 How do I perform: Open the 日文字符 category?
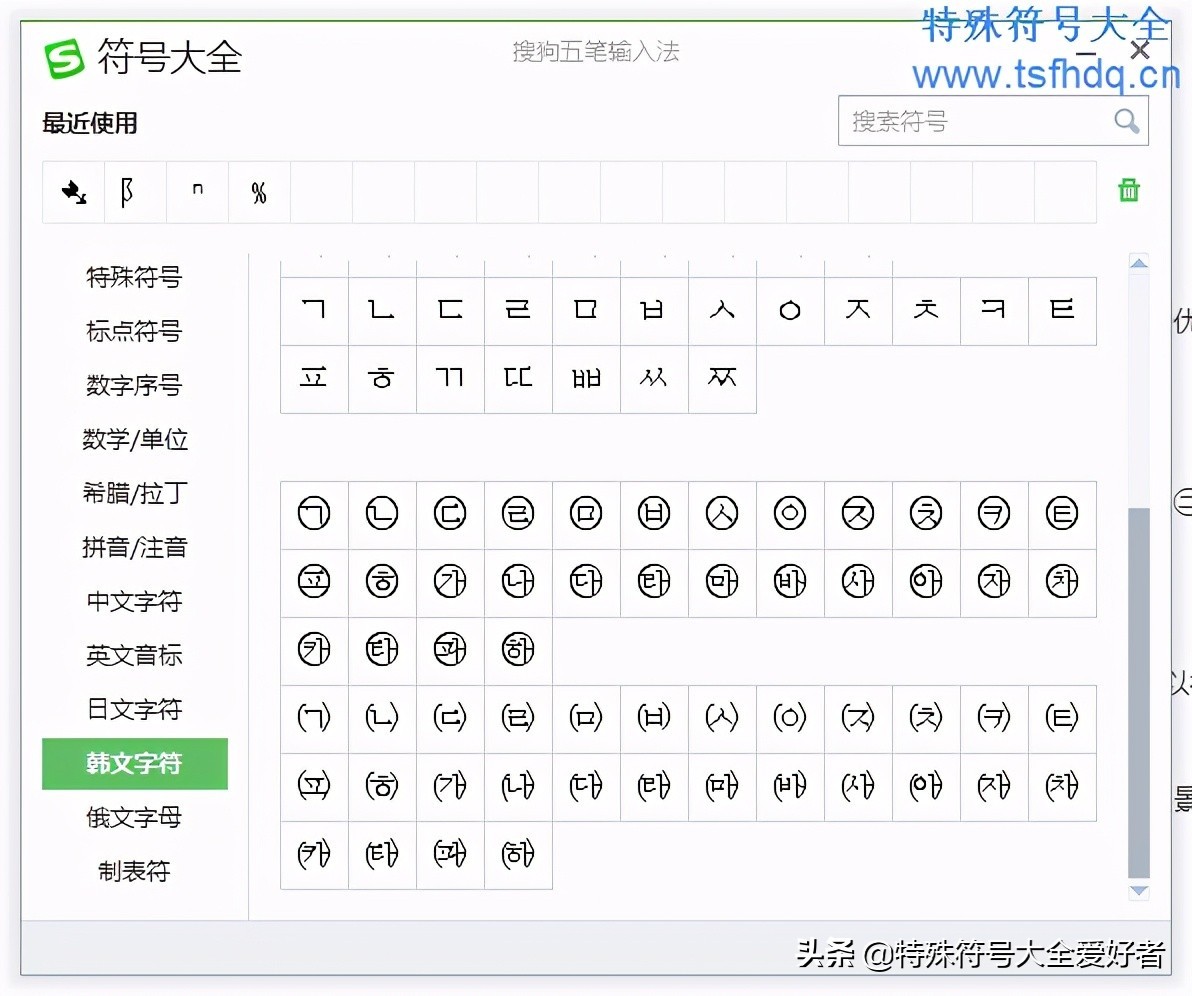[134, 709]
